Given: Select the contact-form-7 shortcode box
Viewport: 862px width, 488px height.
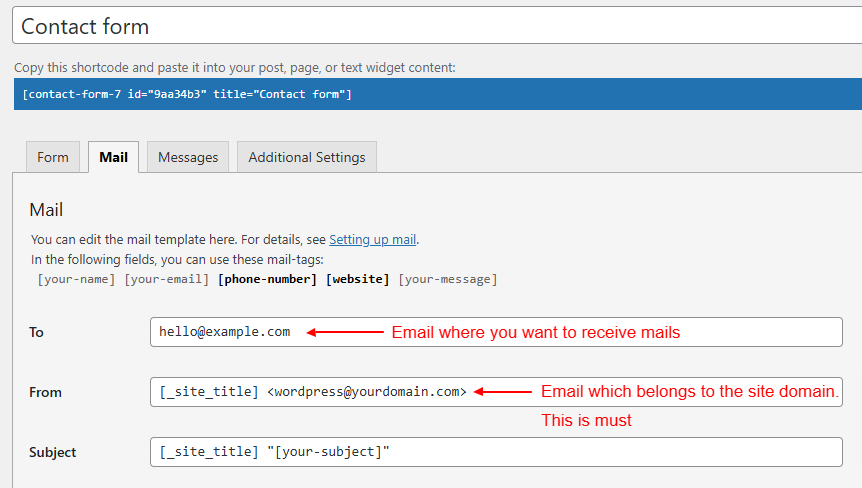Looking at the screenshot, I should tap(430, 94).
